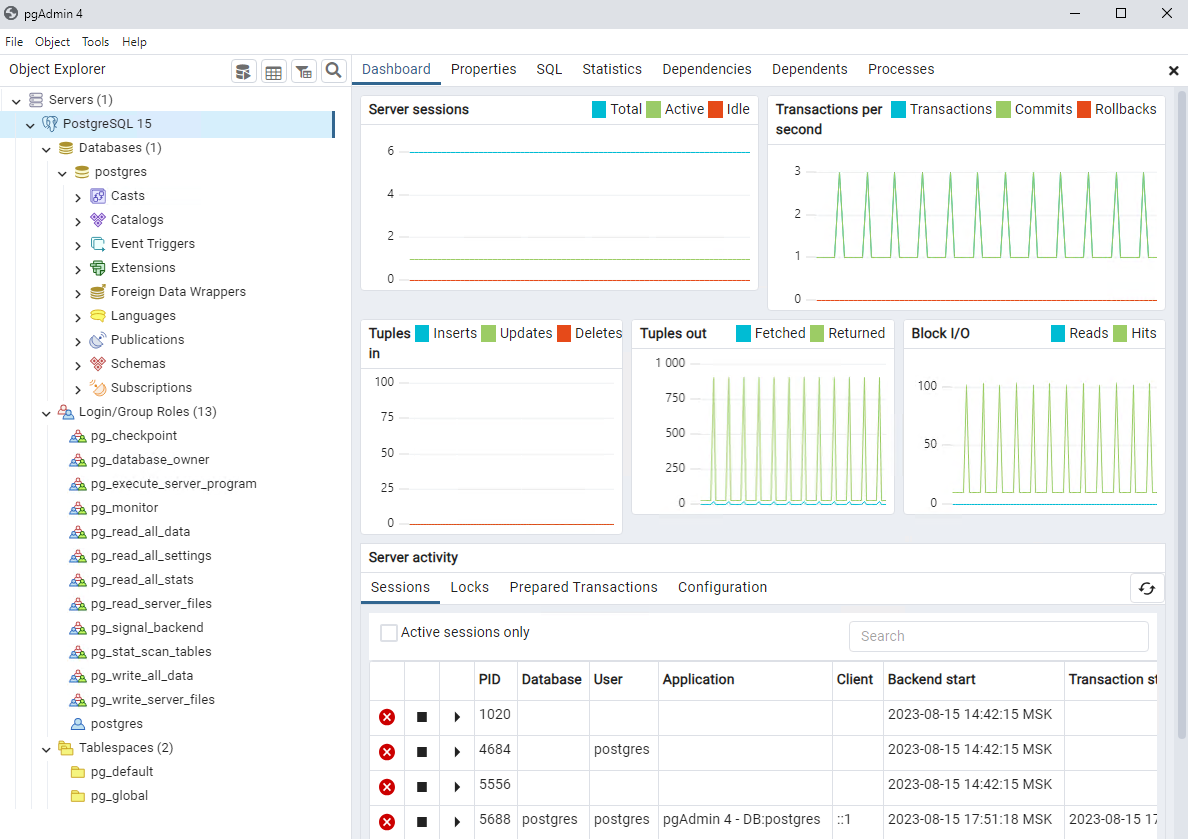
Task: Collapse the Login/Group Roles node
Action: point(46,411)
